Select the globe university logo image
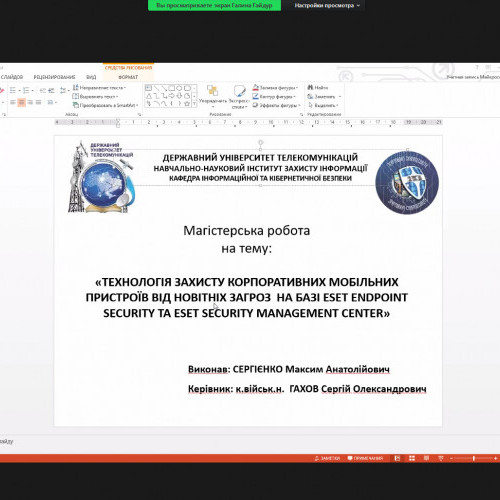This screenshot has height=500, width=500. tap(101, 177)
